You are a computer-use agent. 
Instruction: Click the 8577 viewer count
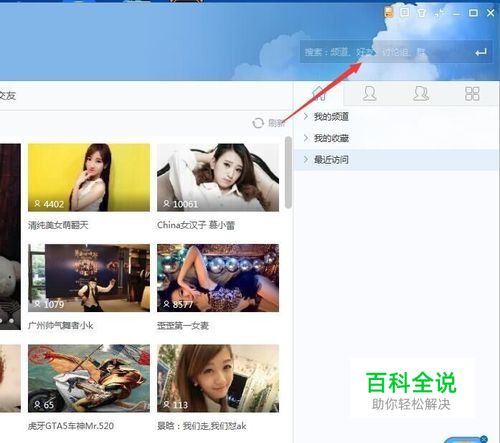[x=183, y=304]
